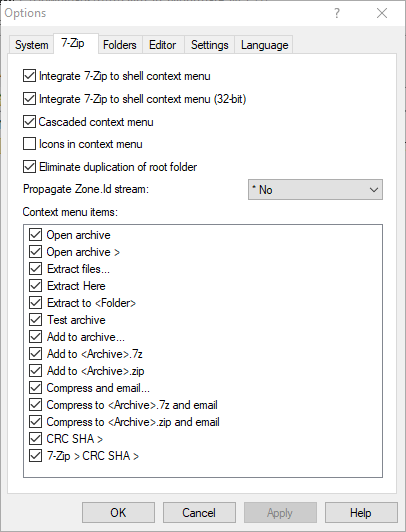406x532 pixels.
Task: Toggle the 'Open archive >' item checkbox
Action: pyautogui.click(x=35, y=252)
